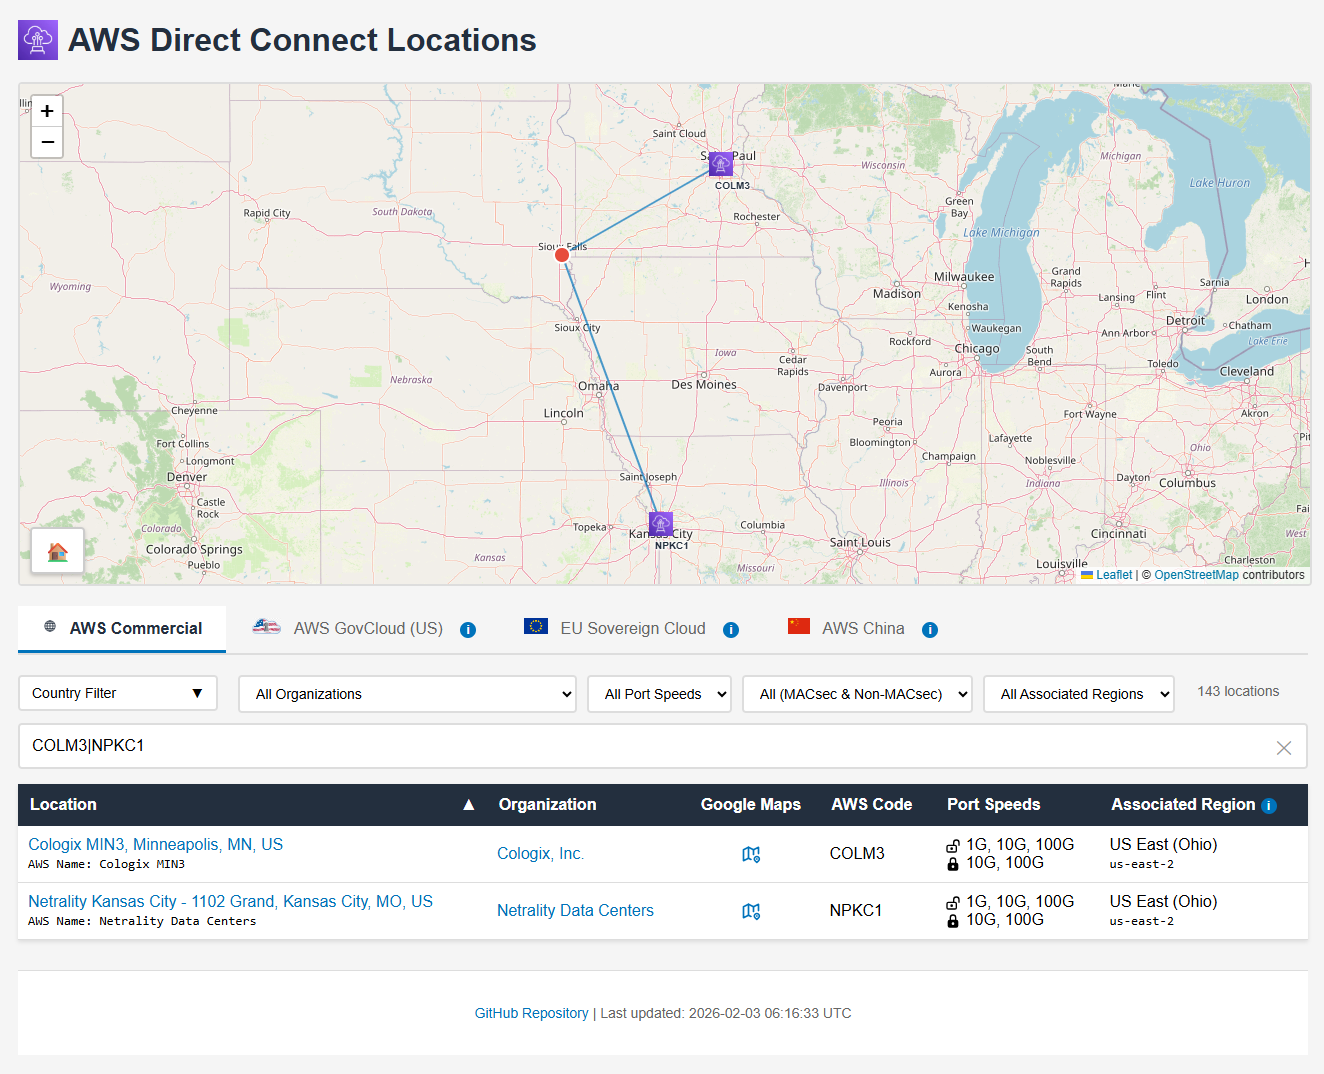Screen dimensions: 1324x1074
Task: Open Google Maps for Cologix MIN3
Action: [x=751, y=854]
